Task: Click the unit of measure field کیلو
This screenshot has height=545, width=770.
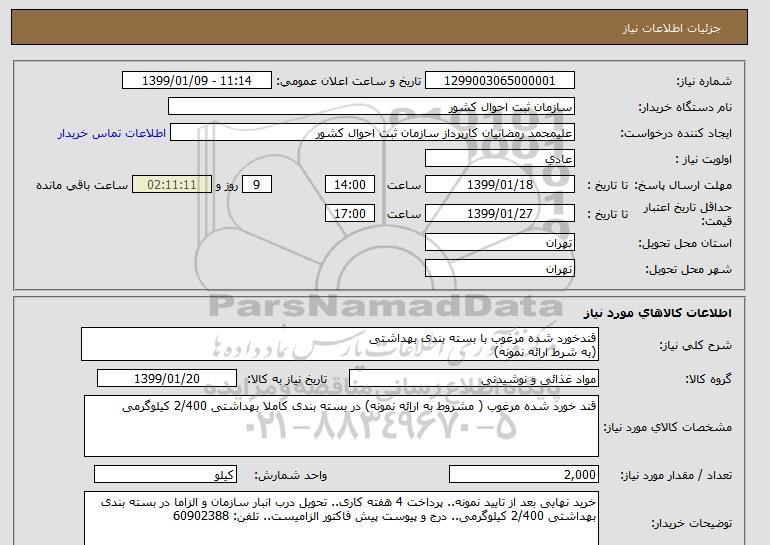Action: tap(165, 474)
